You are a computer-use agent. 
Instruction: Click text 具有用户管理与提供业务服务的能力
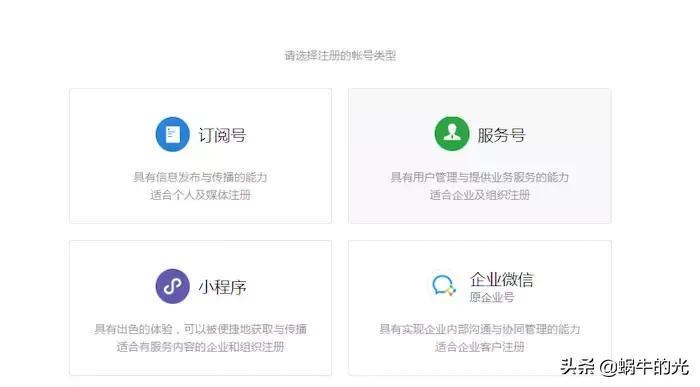click(x=480, y=177)
